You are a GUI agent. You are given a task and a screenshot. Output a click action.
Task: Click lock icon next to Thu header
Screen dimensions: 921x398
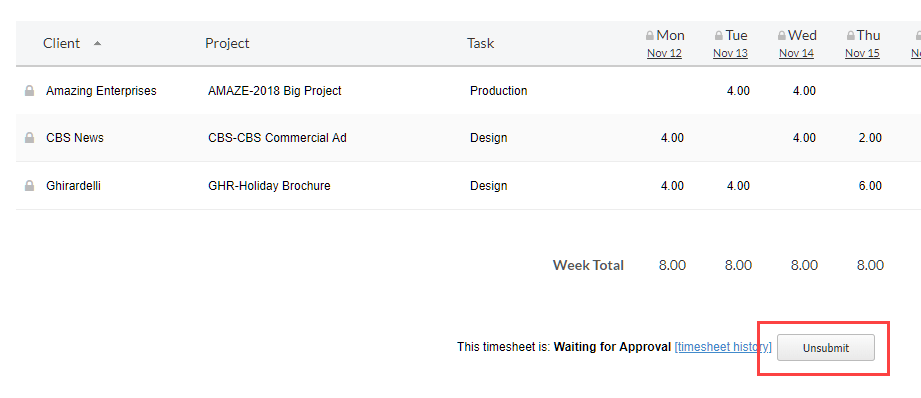click(x=850, y=36)
